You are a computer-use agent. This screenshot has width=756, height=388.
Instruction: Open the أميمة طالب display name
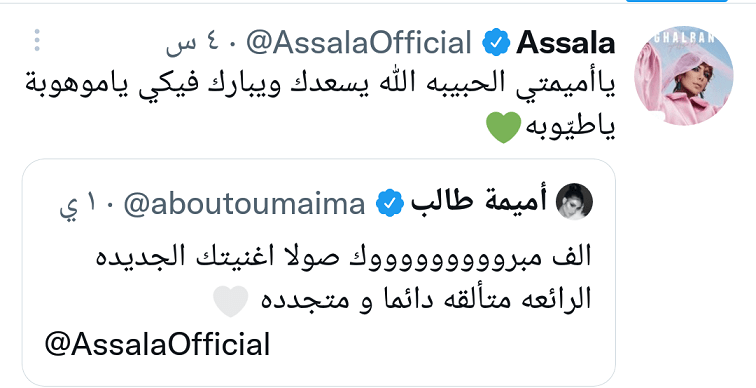[479, 202]
